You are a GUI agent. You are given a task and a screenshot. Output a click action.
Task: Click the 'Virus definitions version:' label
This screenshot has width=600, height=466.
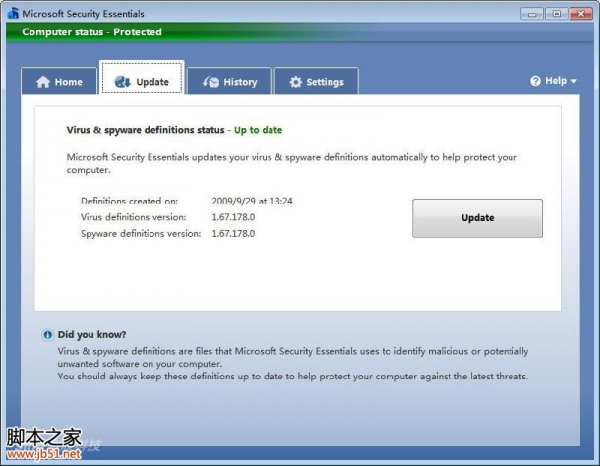134,217
